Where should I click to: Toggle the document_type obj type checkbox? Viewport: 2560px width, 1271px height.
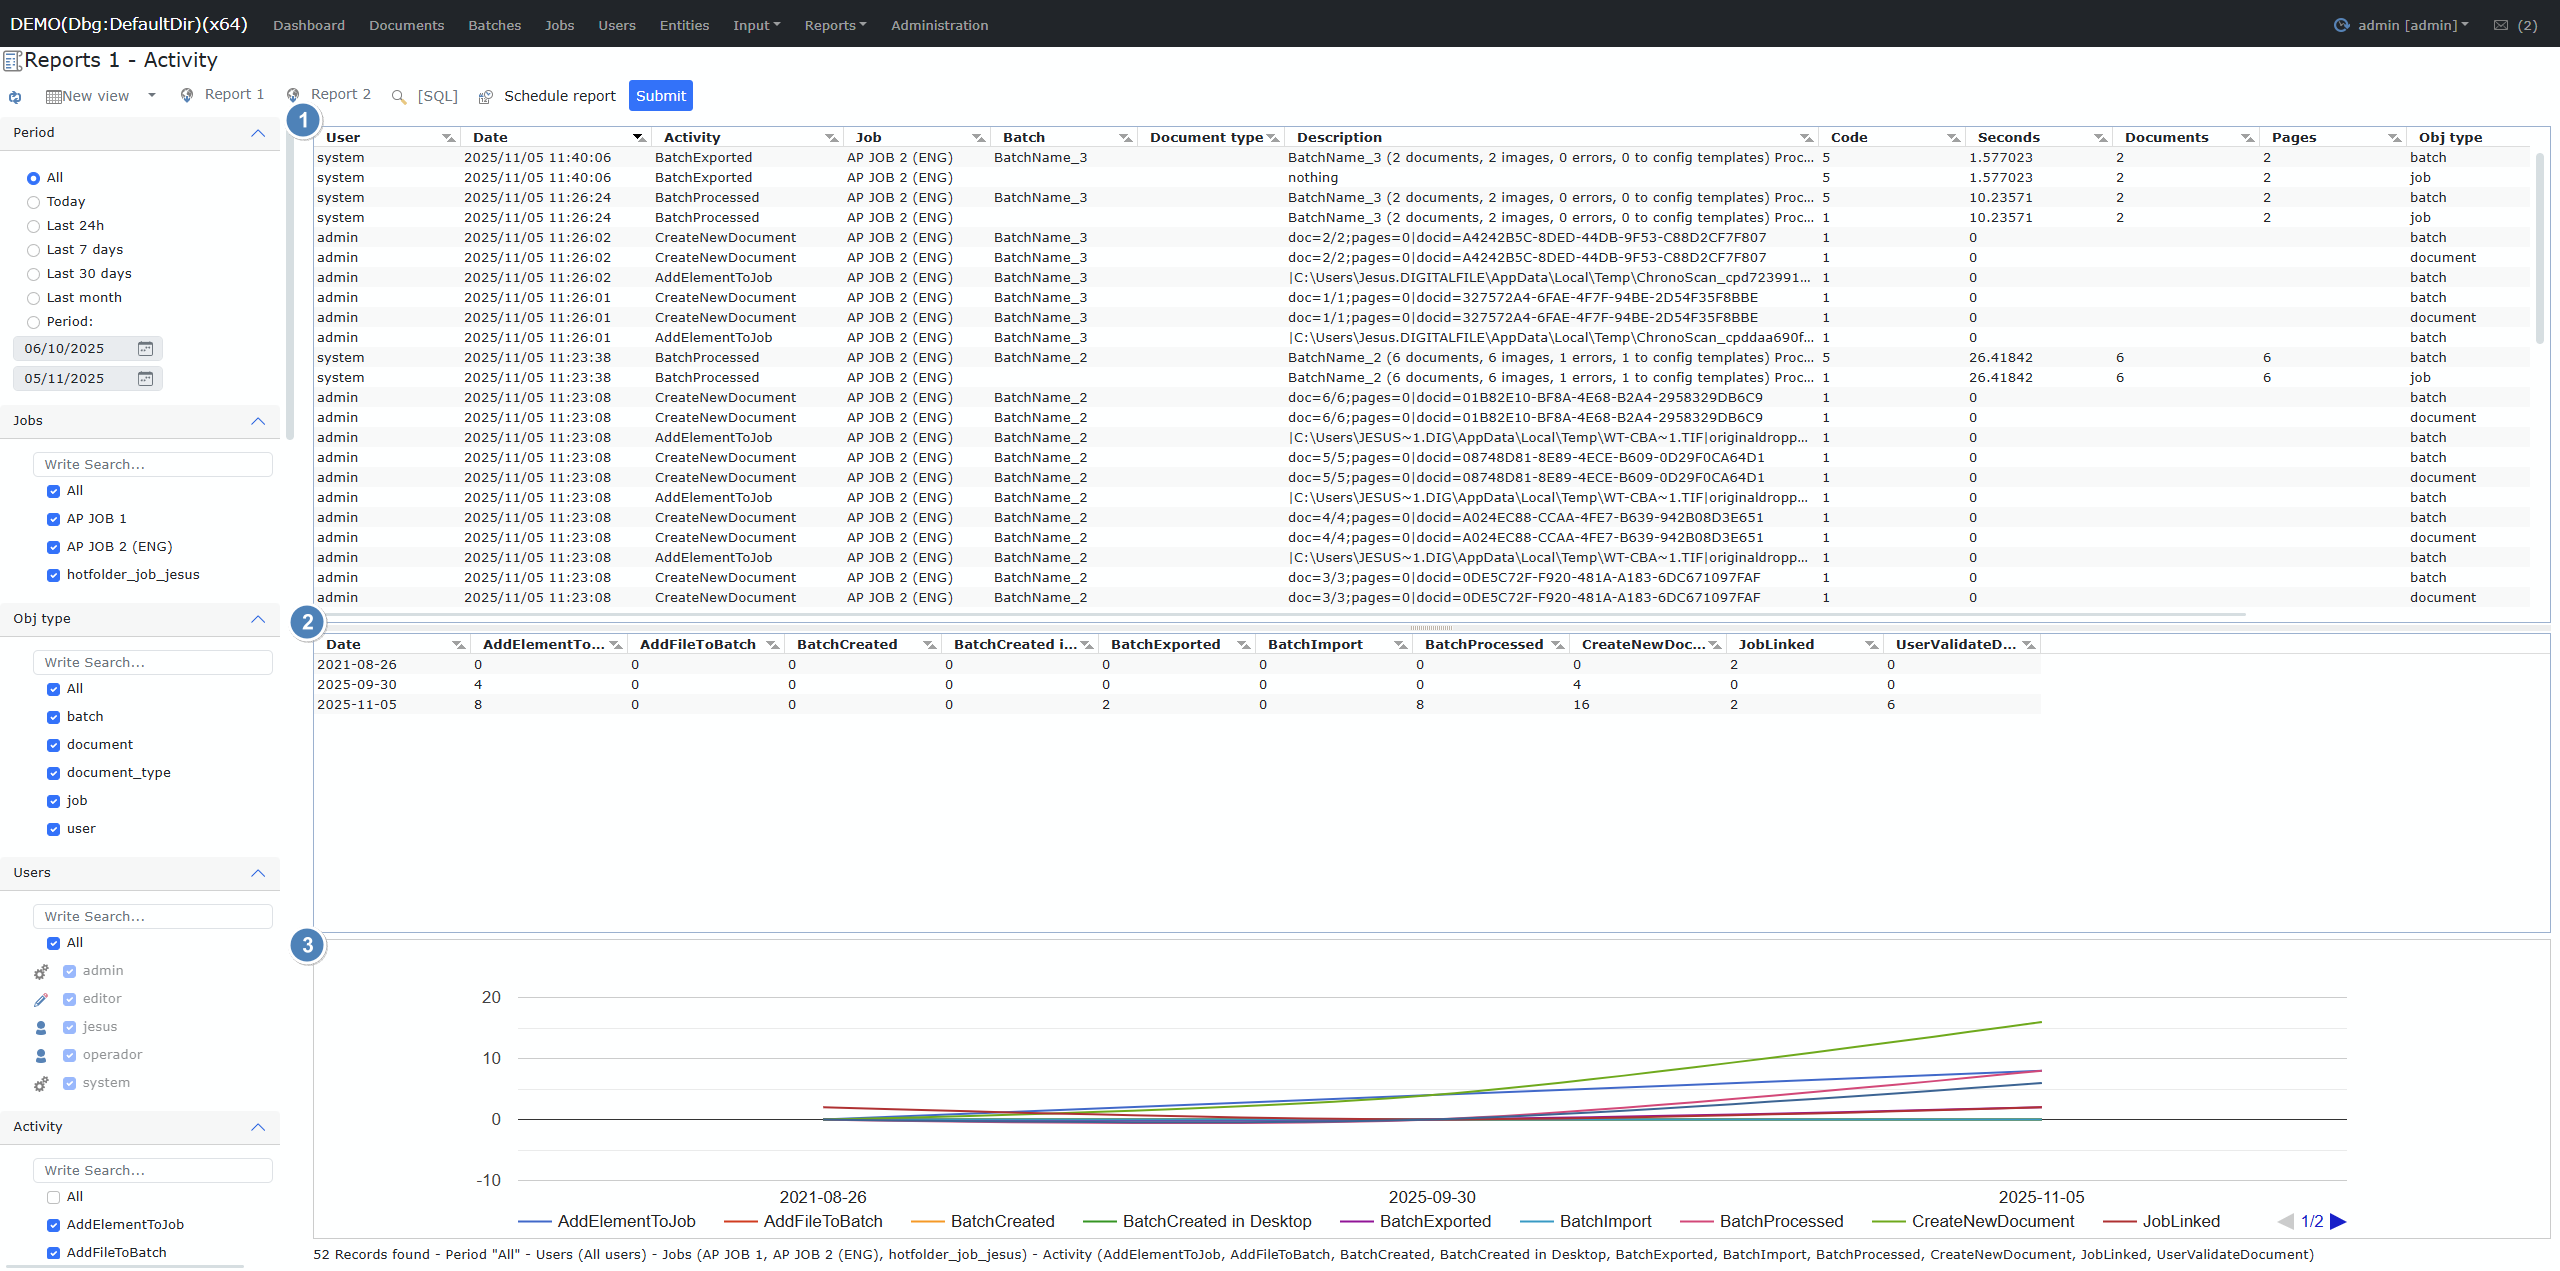54,773
